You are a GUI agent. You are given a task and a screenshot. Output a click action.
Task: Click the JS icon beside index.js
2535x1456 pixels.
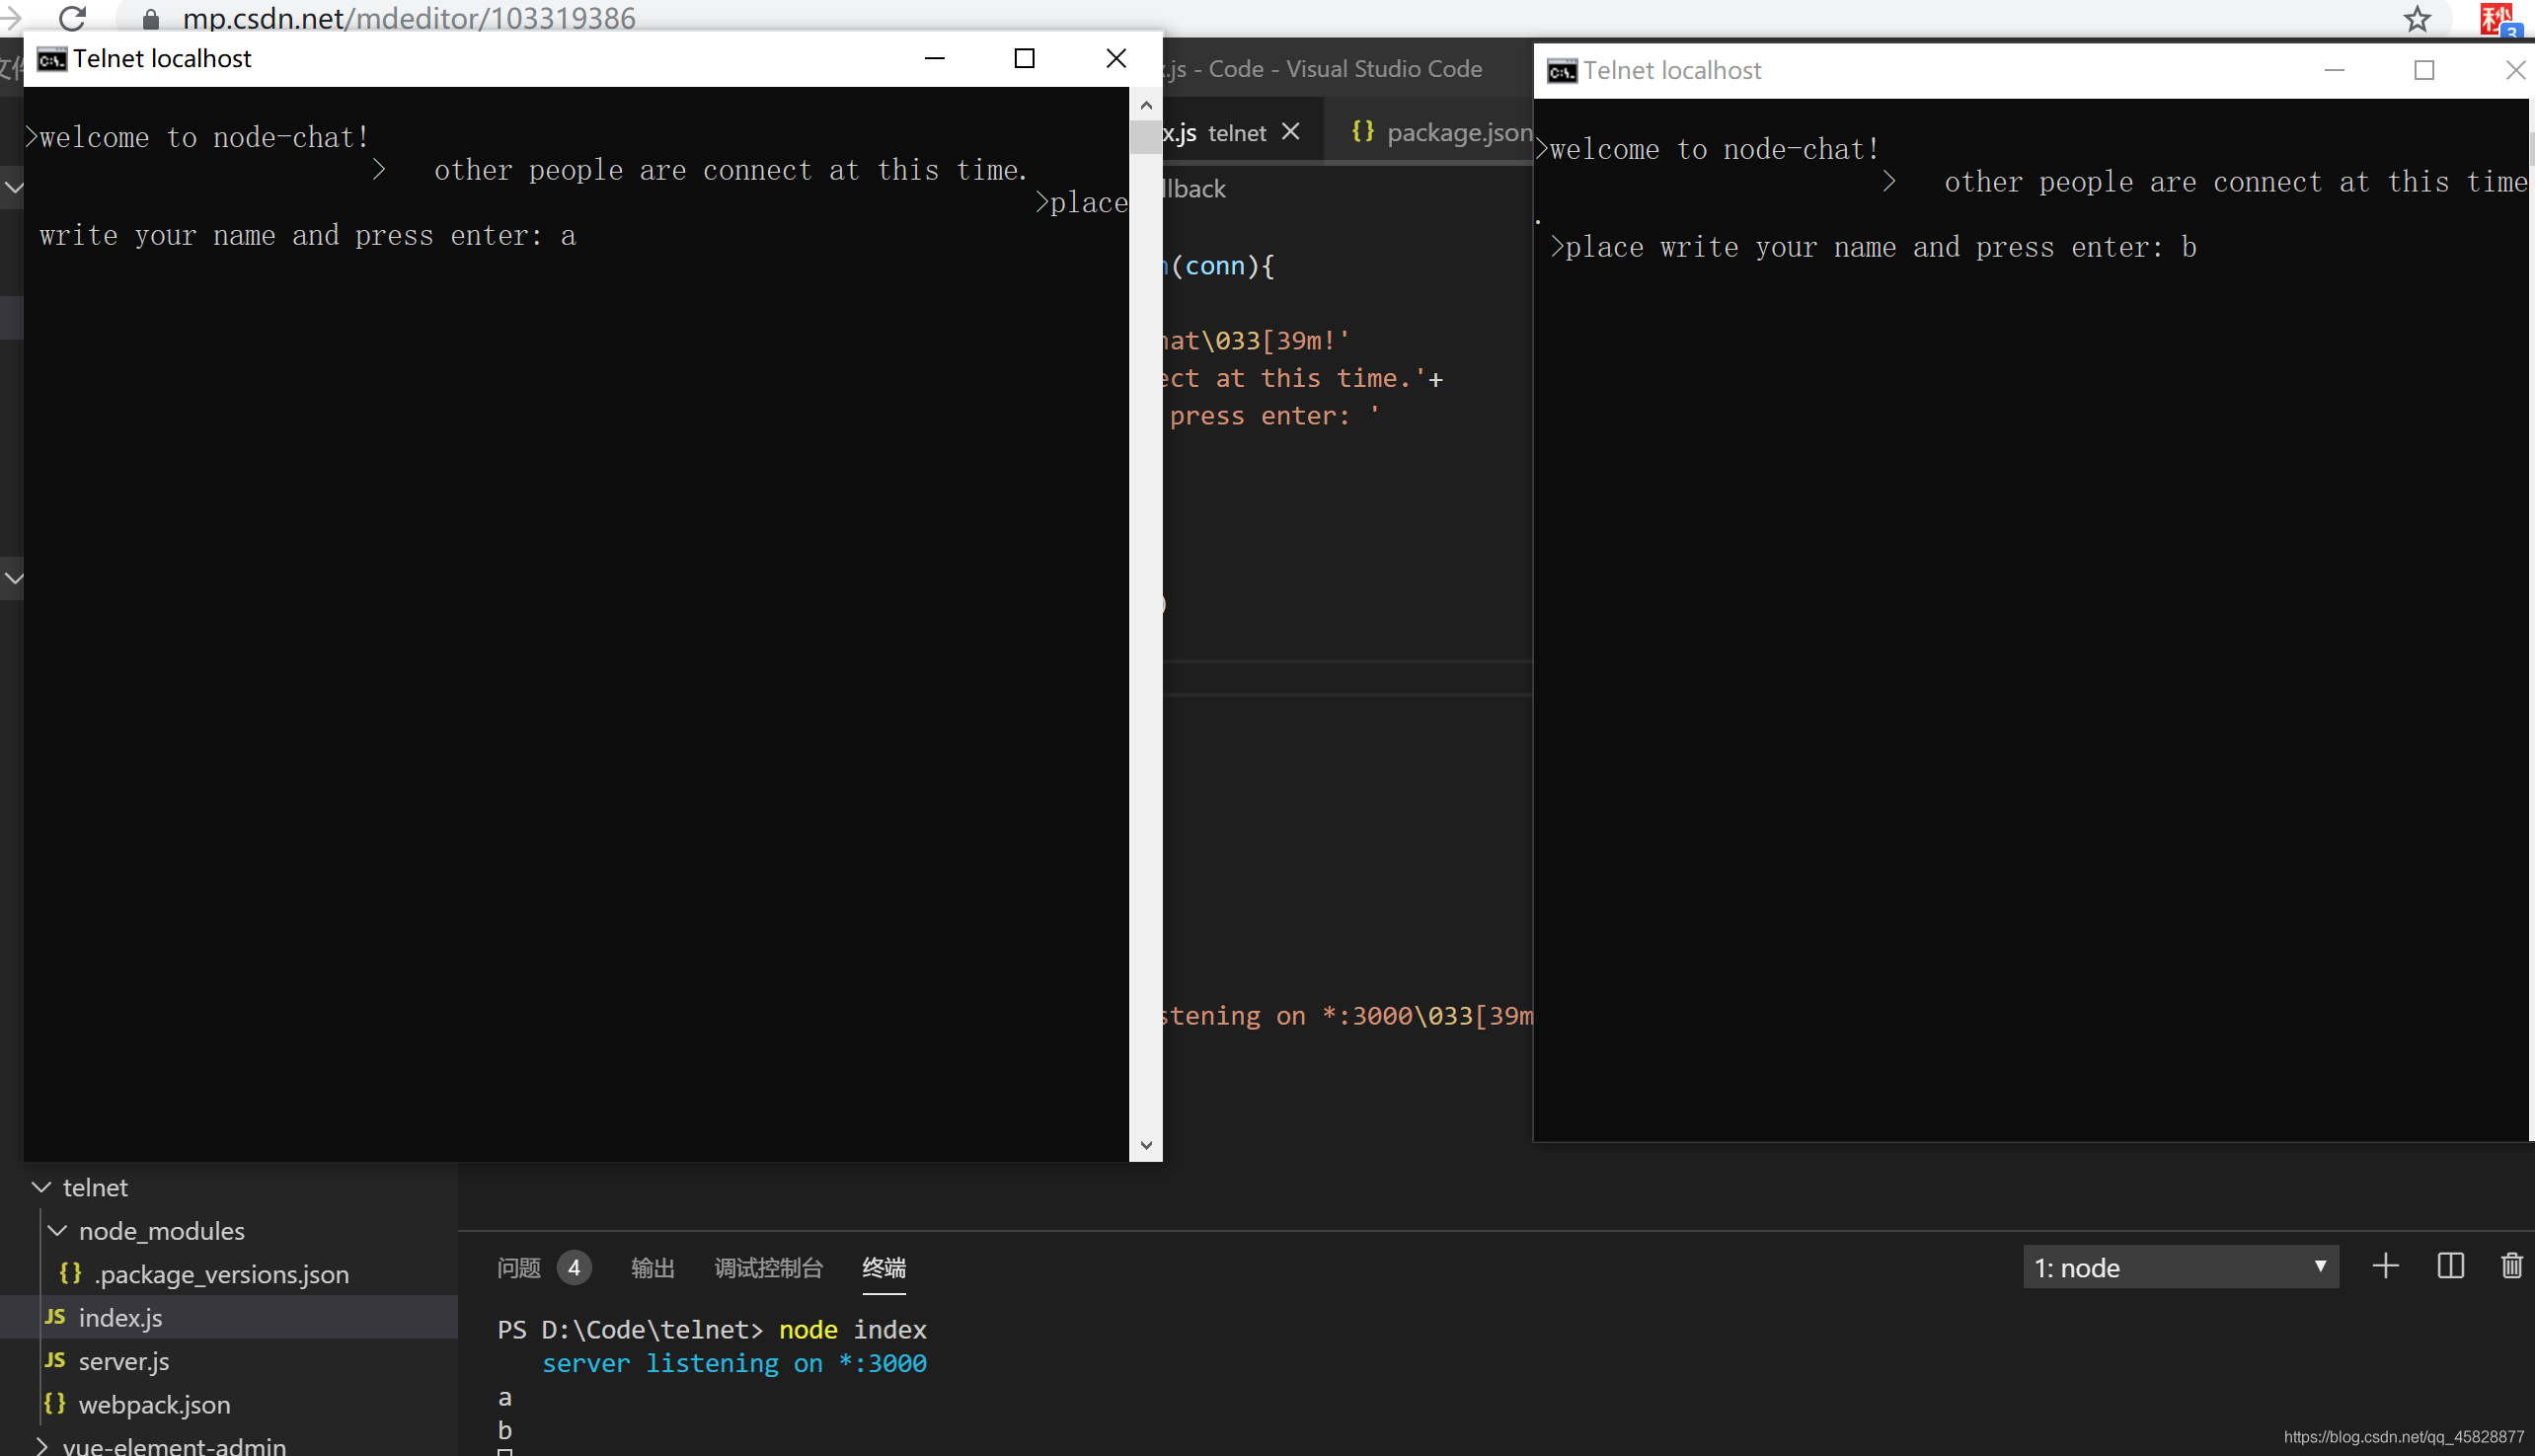55,1317
